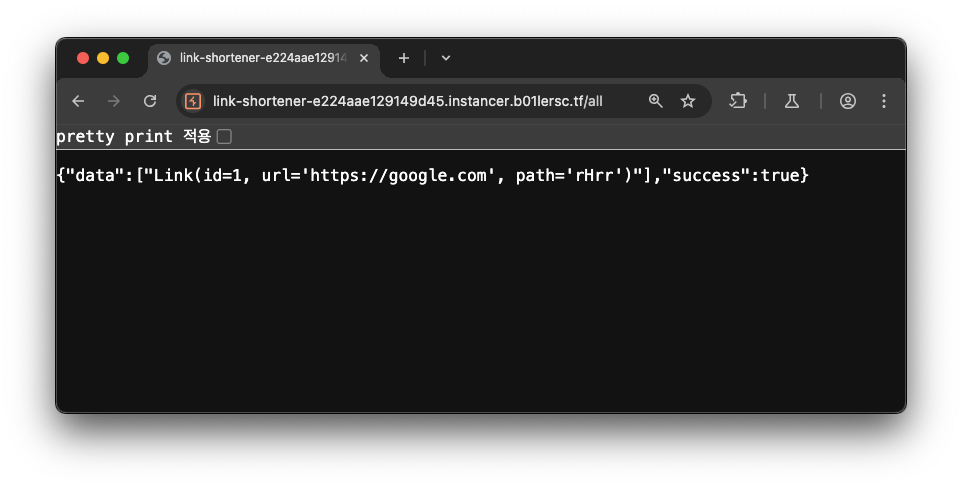
Task: Maximize the window with green button
Action: click(x=123, y=58)
